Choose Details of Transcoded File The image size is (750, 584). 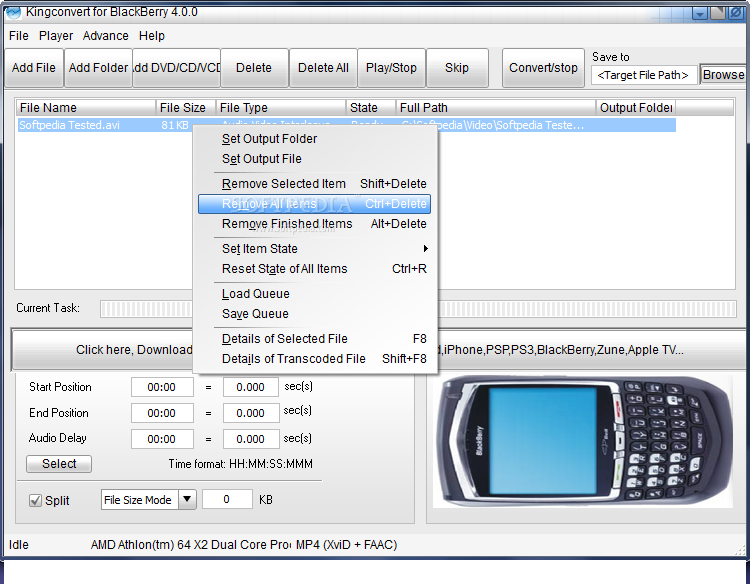click(314, 359)
